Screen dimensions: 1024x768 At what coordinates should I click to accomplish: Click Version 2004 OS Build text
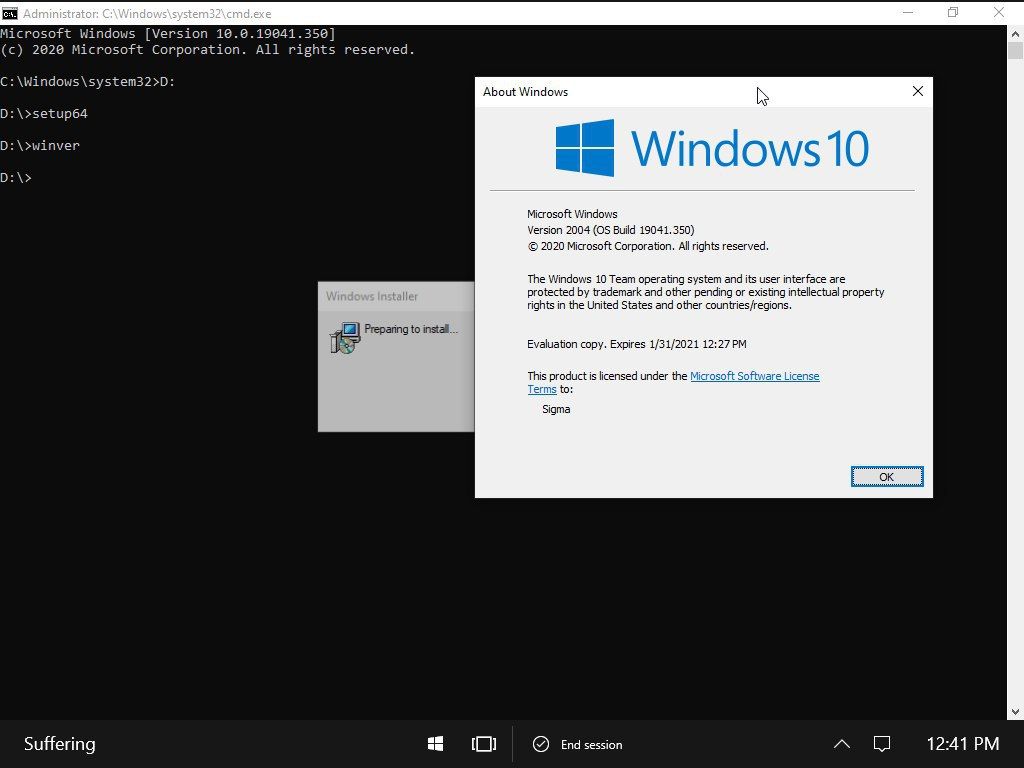point(611,230)
